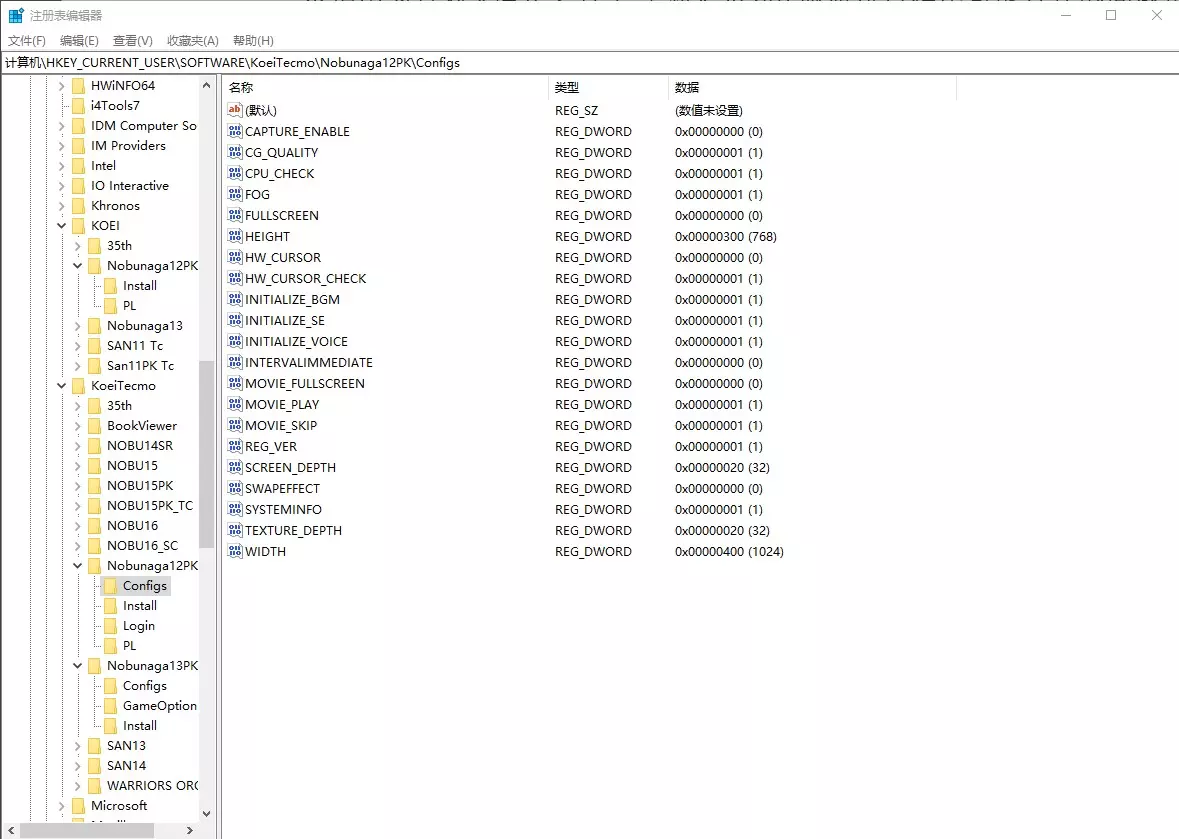The image size is (1179, 839).
Task: Open the 编辑(E) menu
Action: [x=79, y=41]
